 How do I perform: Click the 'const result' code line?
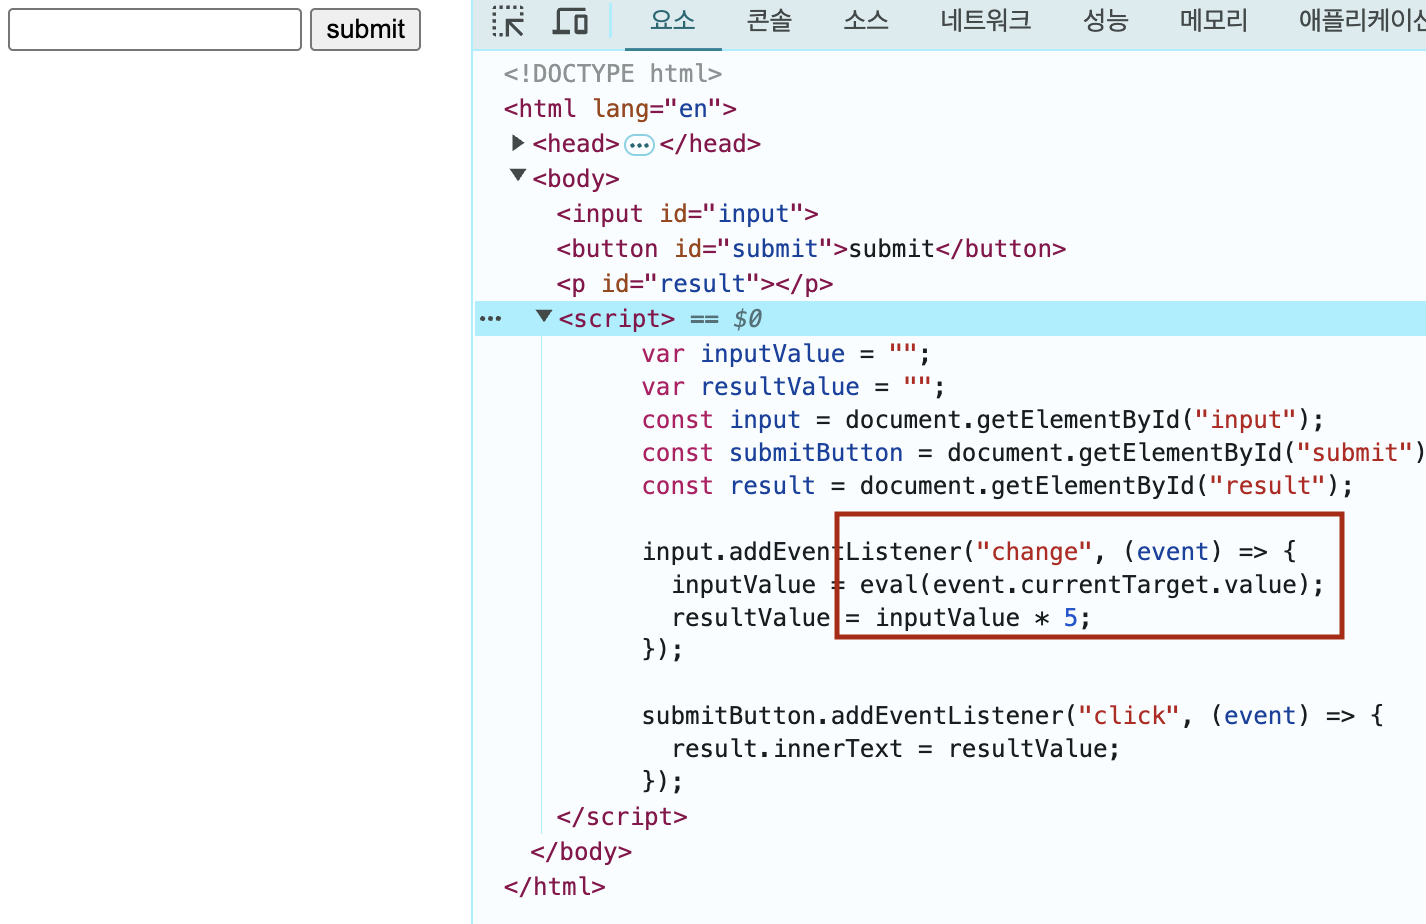[x=997, y=486]
